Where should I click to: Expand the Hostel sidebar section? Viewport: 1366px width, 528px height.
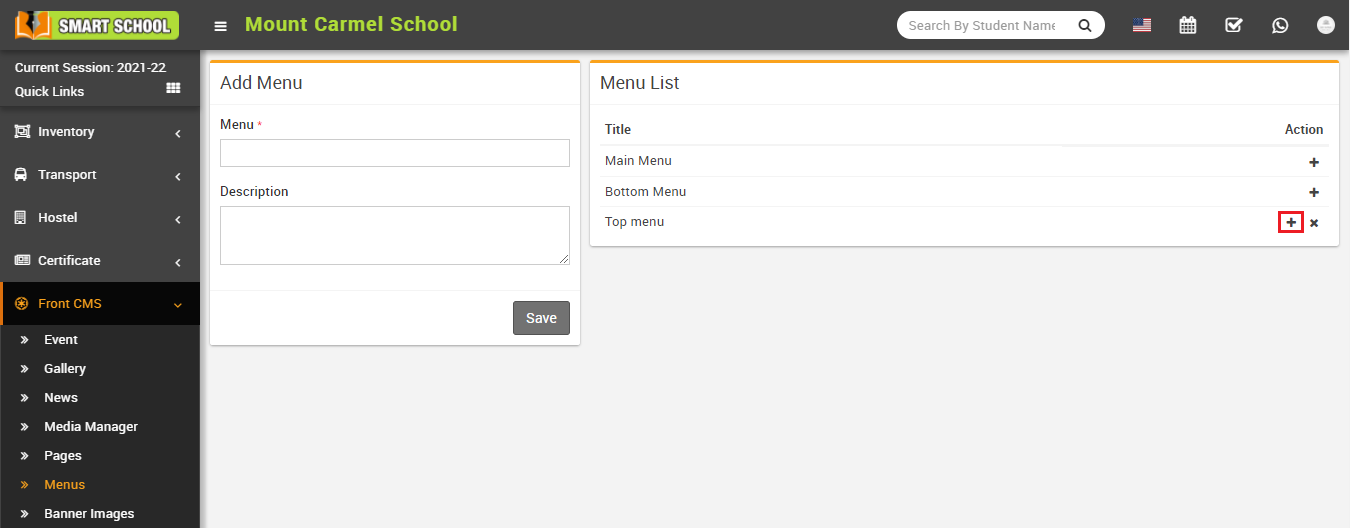pos(100,218)
